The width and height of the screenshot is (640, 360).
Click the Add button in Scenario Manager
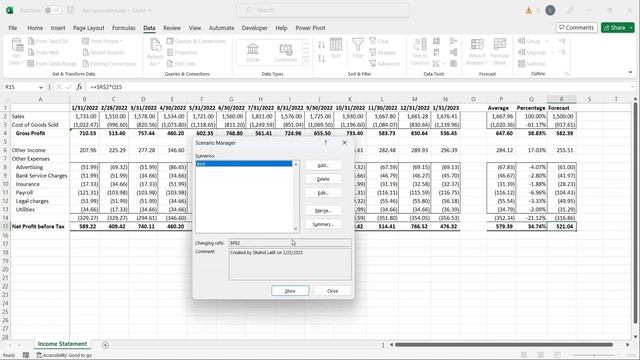coord(323,165)
